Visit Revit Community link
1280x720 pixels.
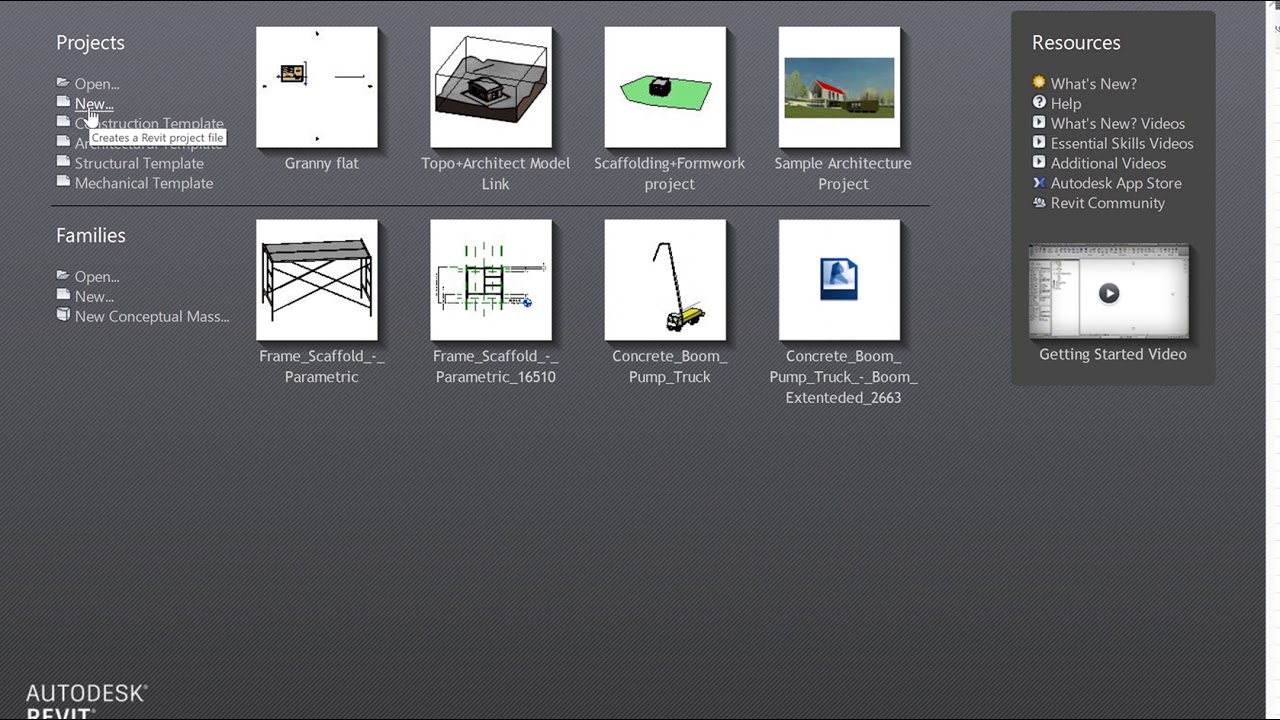[1108, 203]
